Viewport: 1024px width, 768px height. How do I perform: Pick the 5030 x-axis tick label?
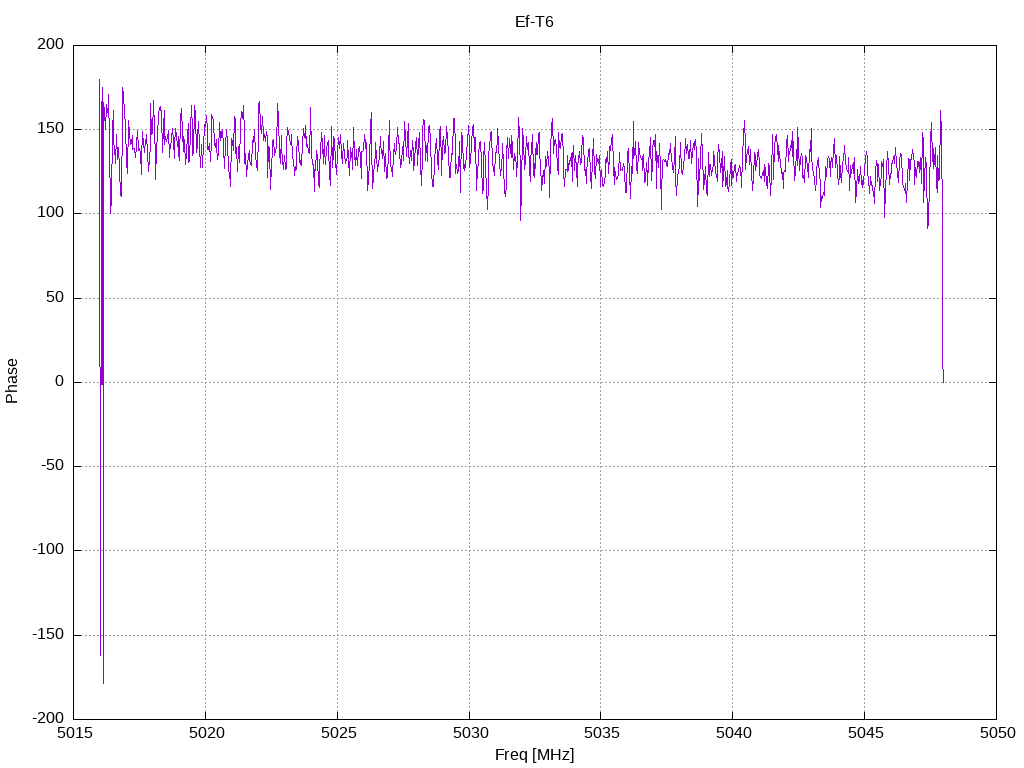469,734
